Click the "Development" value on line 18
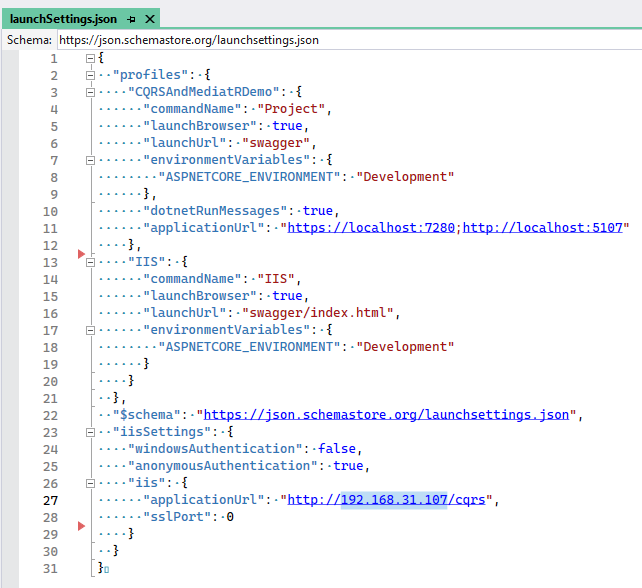Image resolution: width=642 pixels, height=588 pixels. coord(405,347)
